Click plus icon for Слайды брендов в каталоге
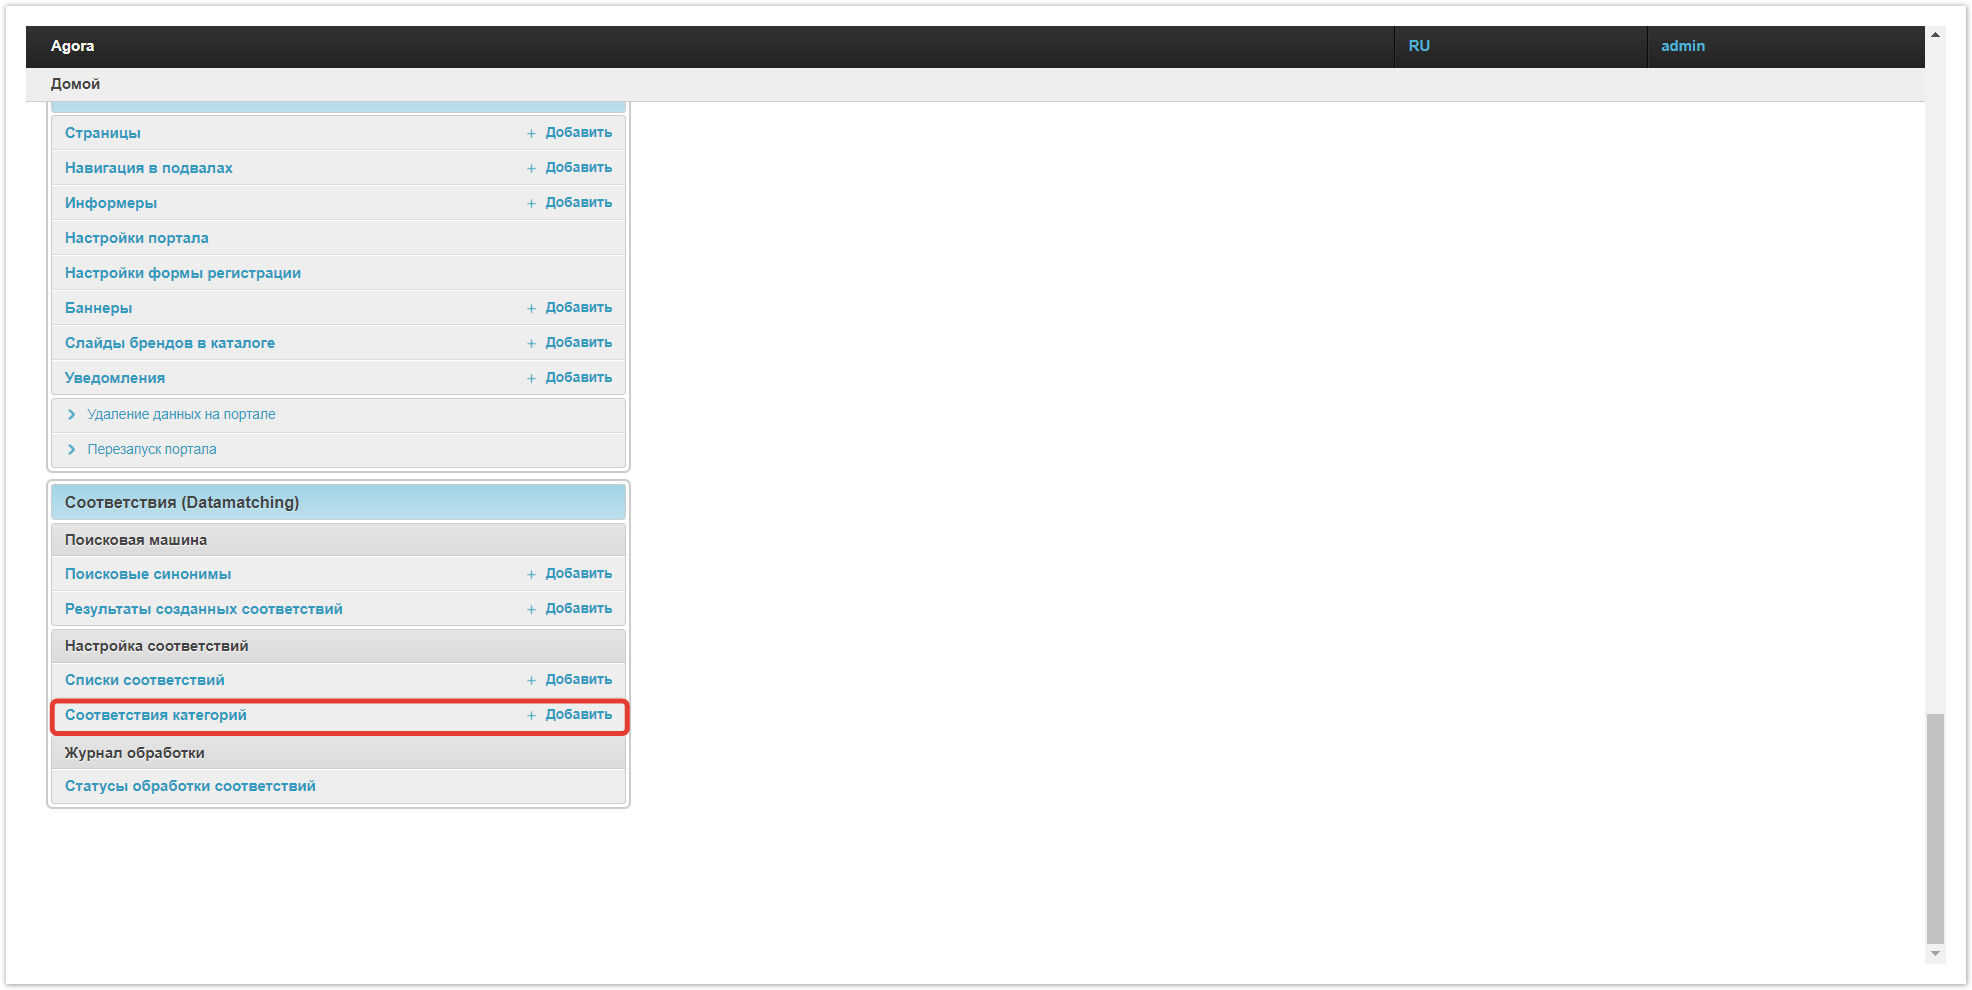This screenshot has width=1972, height=990. coord(531,343)
